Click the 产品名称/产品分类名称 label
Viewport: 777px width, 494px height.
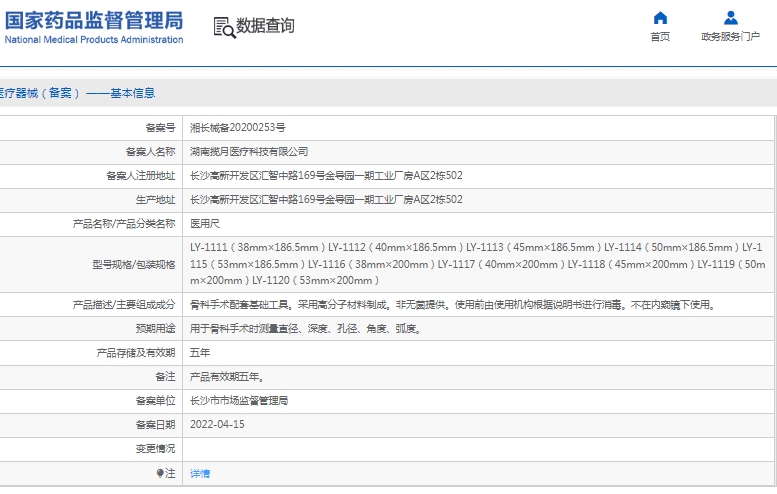pos(124,224)
